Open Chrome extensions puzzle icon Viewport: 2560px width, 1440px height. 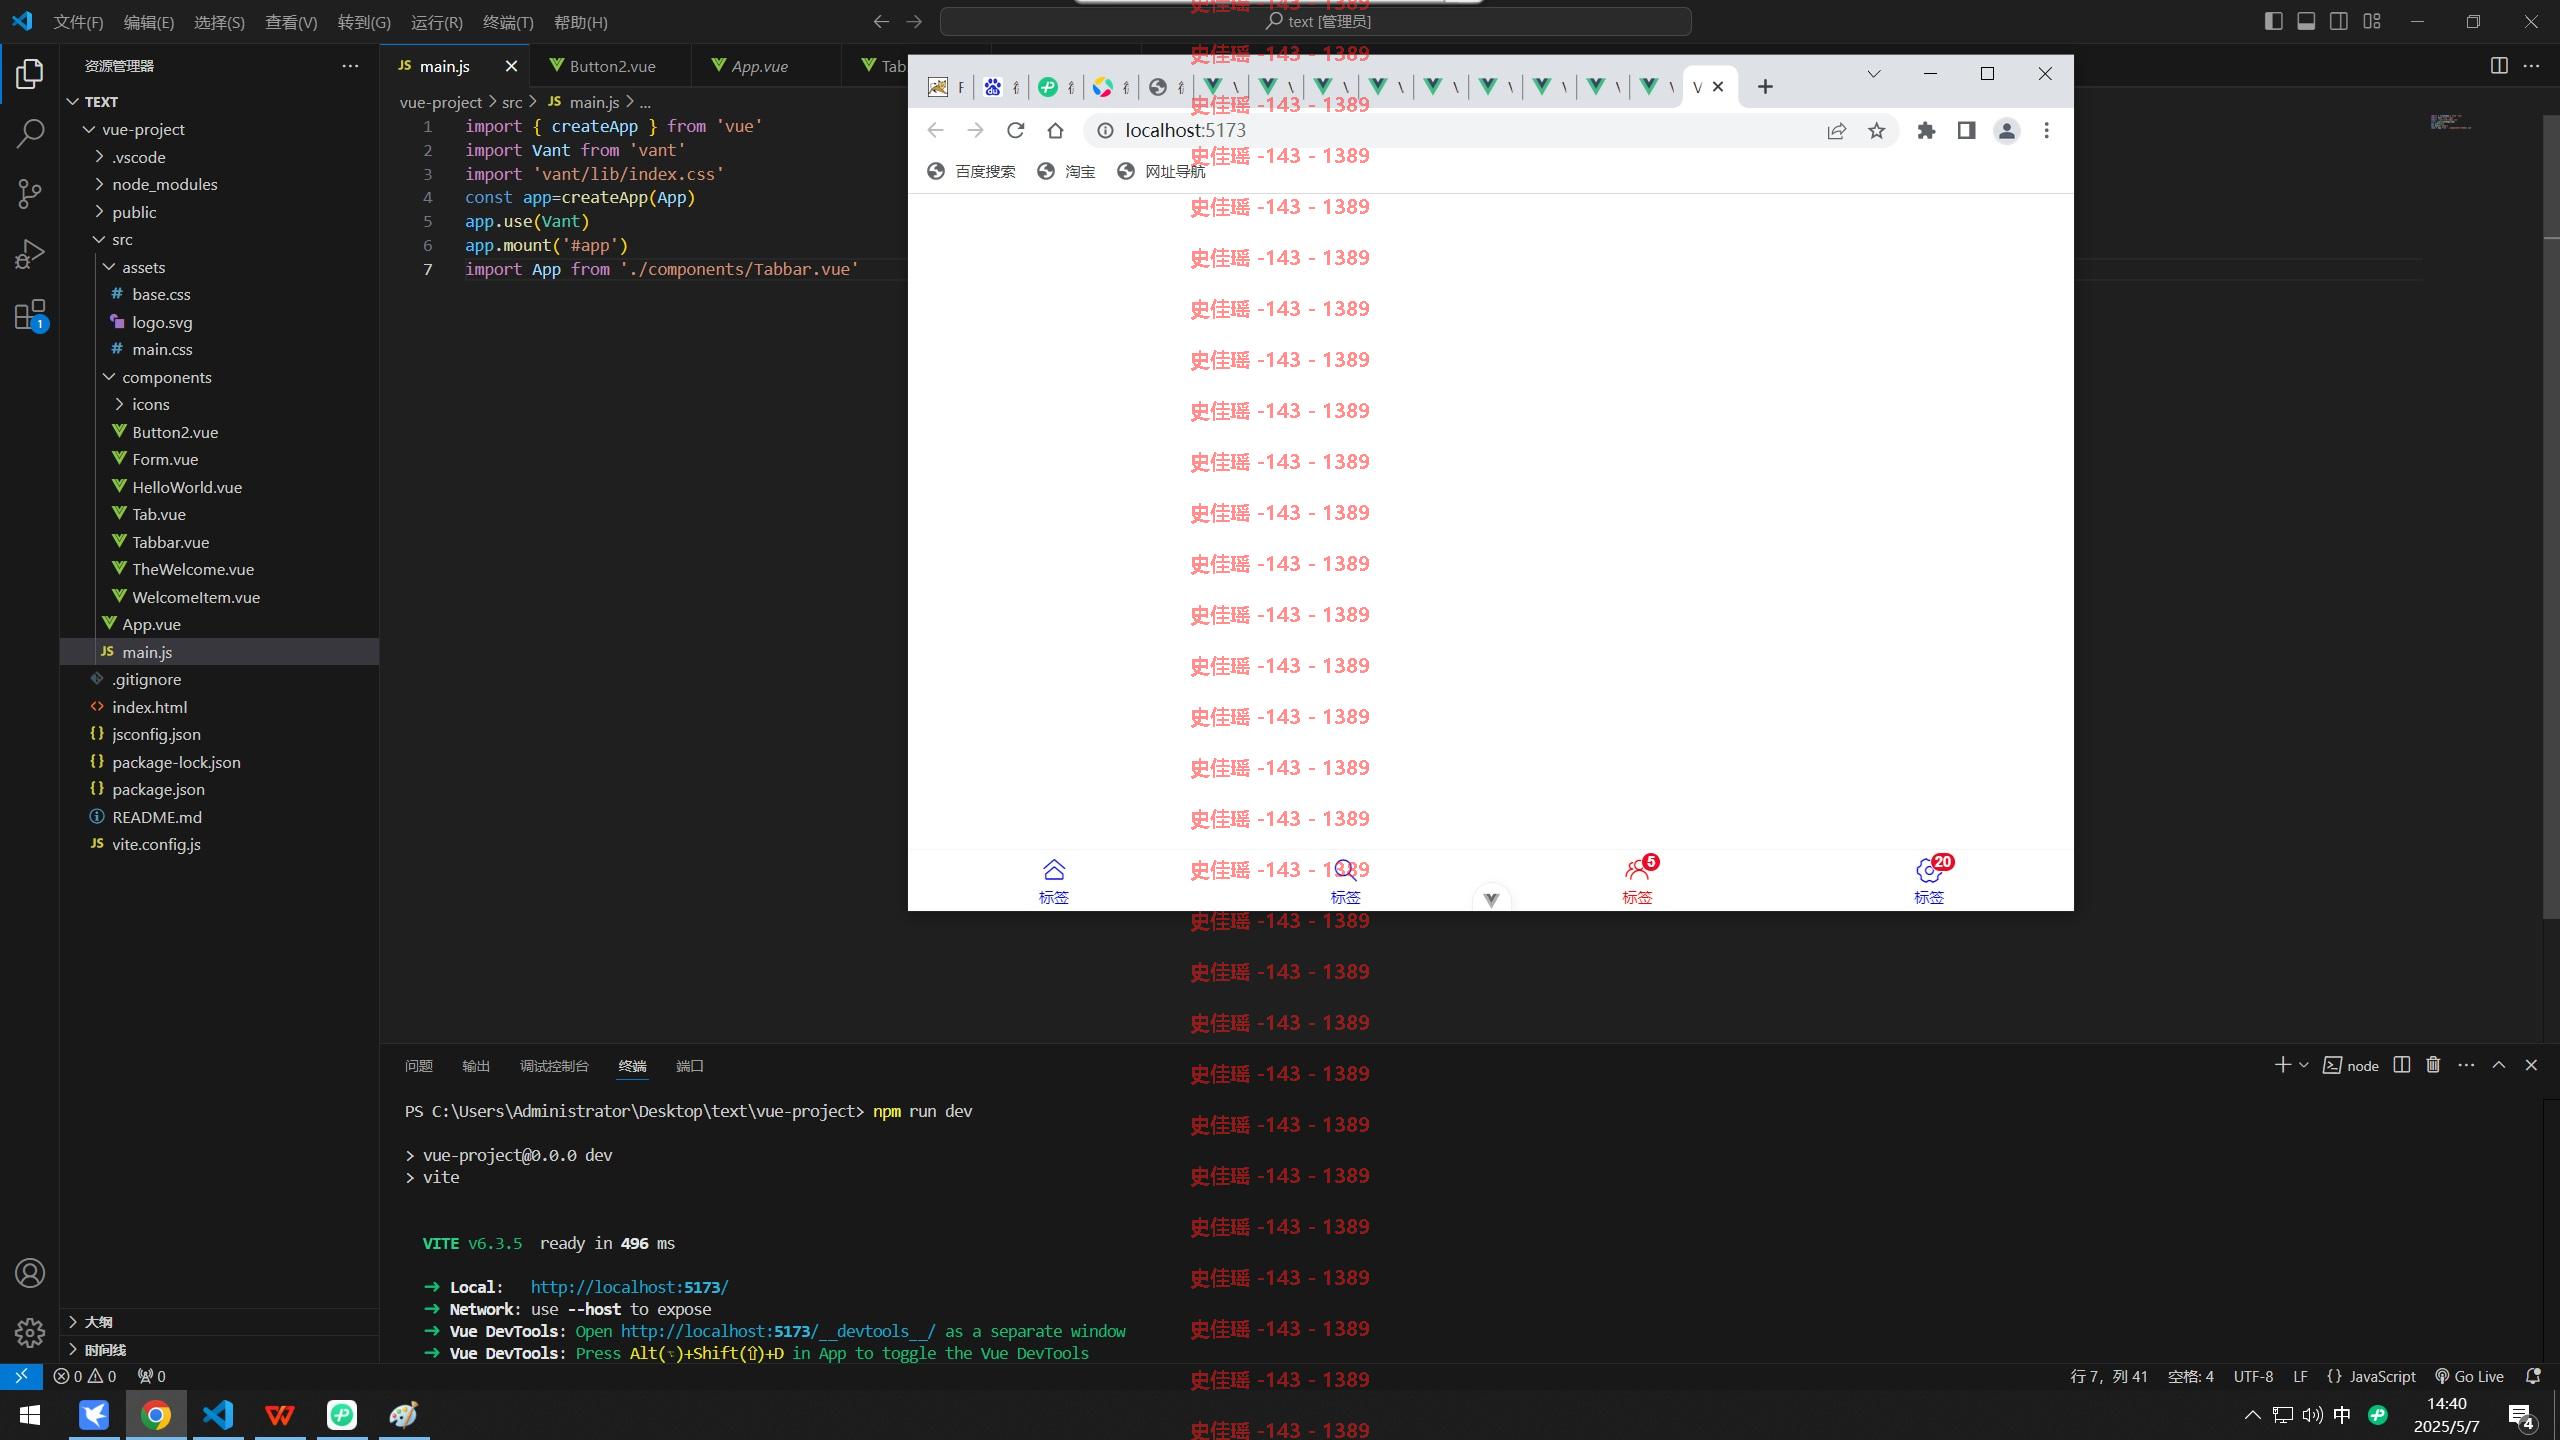pyautogui.click(x=1926, y=130)
